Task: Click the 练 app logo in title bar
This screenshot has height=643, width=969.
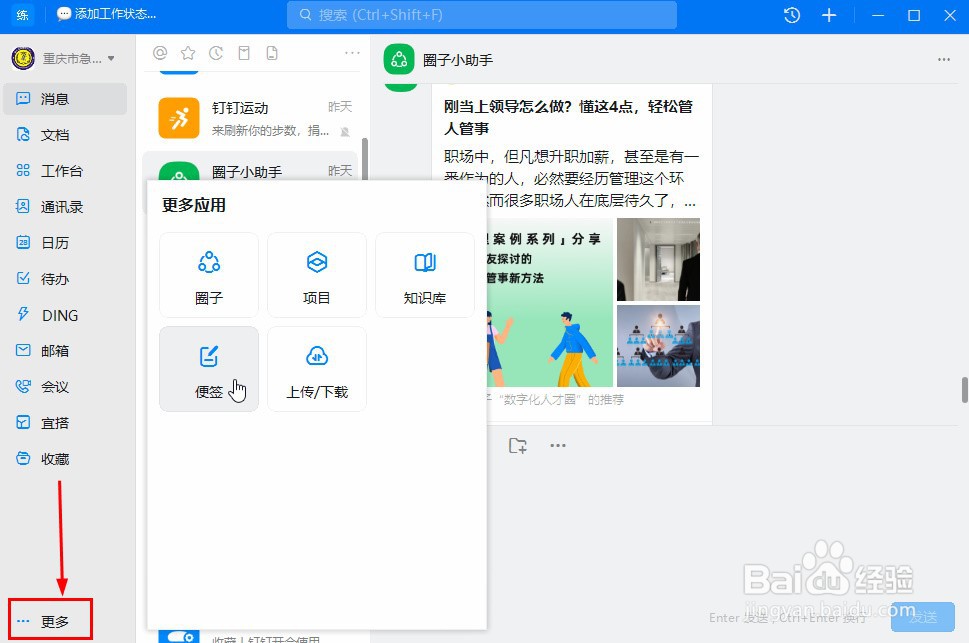Action: click(22, 15)
